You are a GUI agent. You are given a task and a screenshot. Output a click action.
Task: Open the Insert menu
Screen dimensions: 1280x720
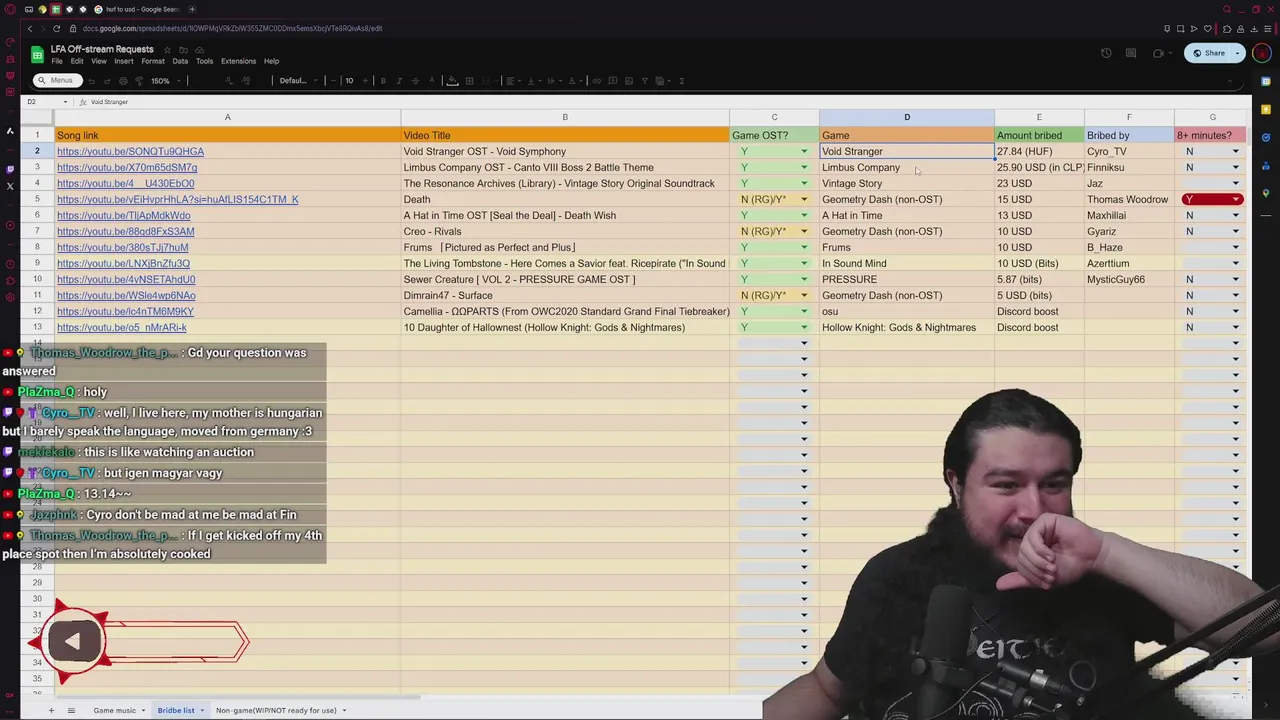(124, 61)
